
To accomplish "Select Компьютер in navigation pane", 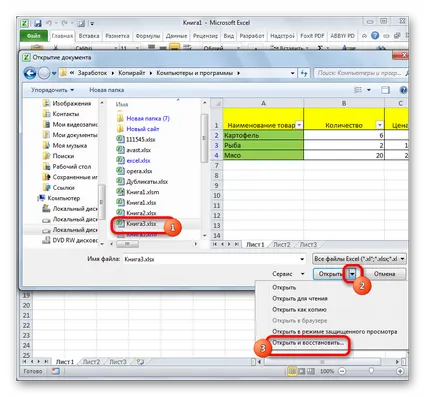I will (59, 198).
